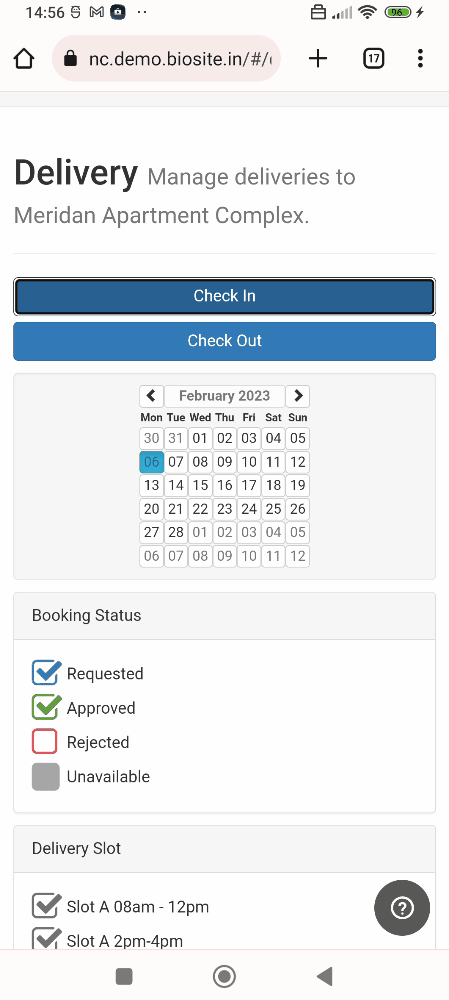Open the February 2023 month picker
The width and height of the screenshot is (449, 1000).
click(x=224, y=396)
